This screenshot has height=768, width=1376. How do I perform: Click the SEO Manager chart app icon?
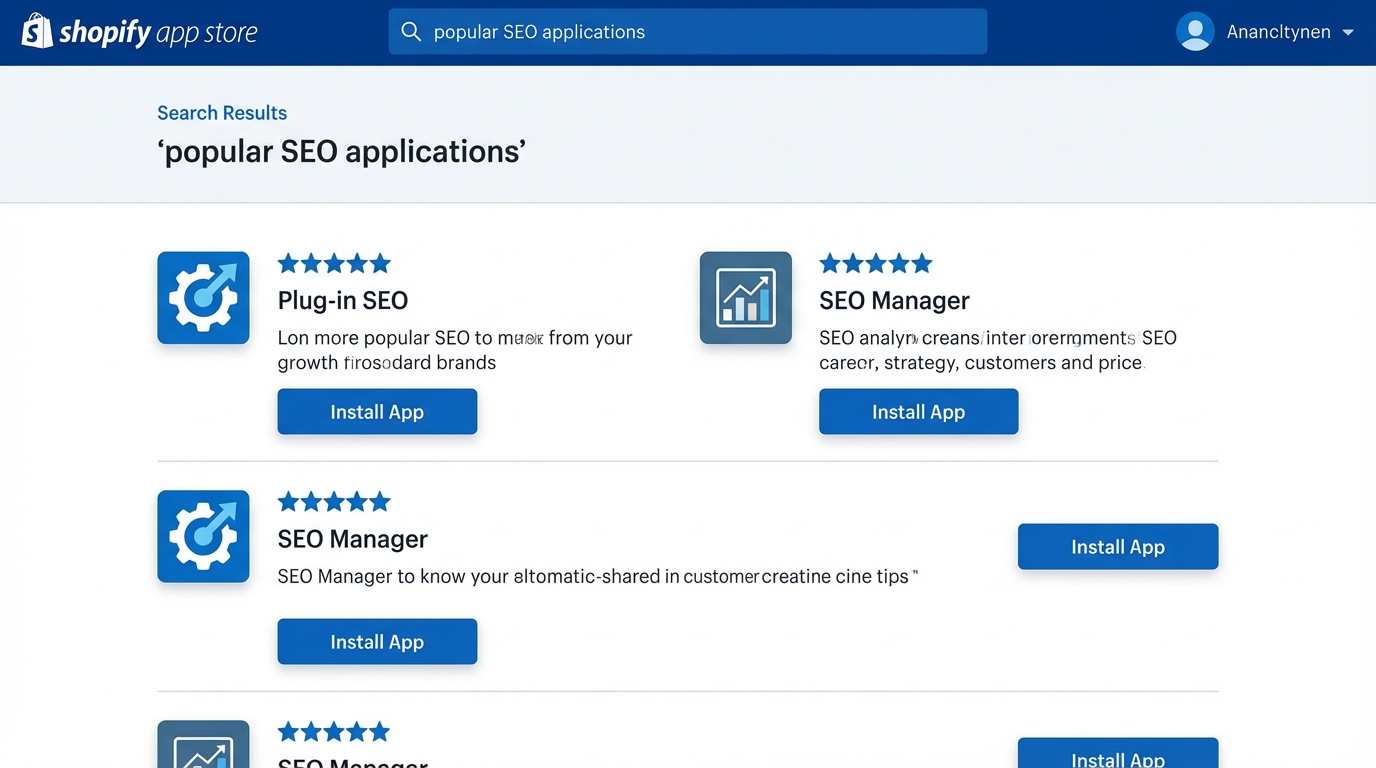(x=745, y=297)
